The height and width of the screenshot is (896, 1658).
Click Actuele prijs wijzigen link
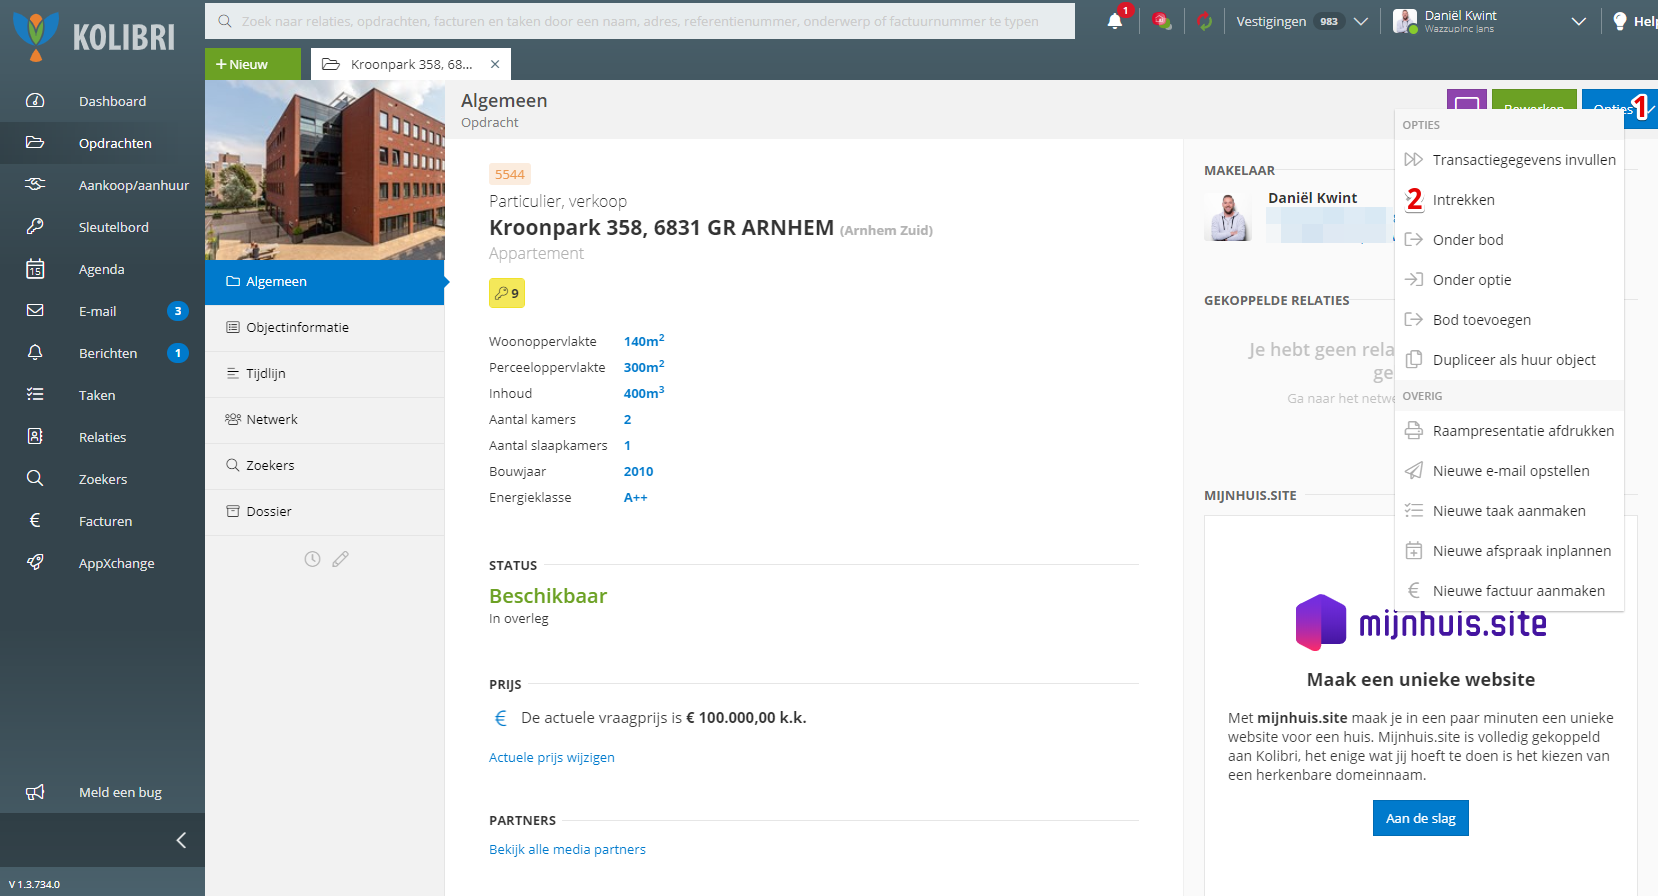pos(552,757)
